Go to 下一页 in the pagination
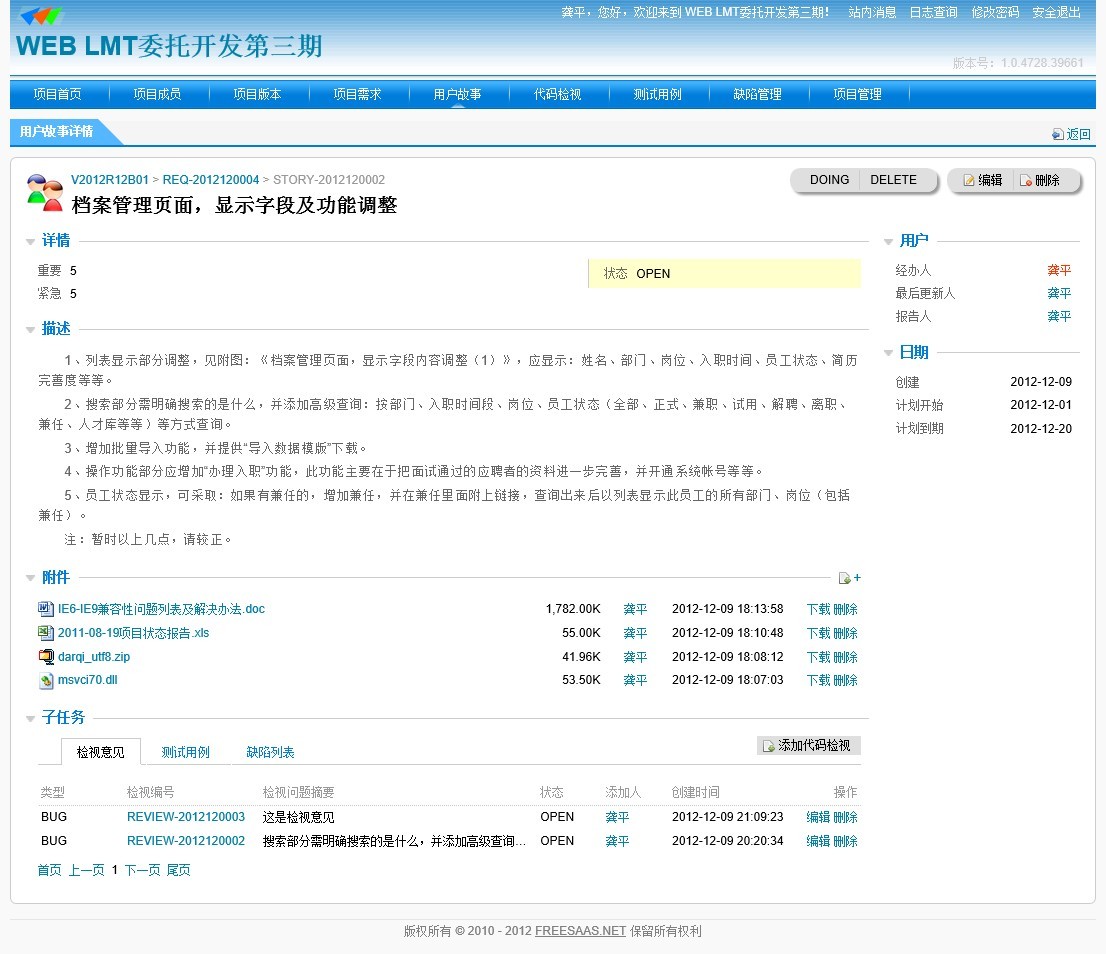Image resolution: width=1106 pixels, height=954 pixels. (x=142, y=870)
